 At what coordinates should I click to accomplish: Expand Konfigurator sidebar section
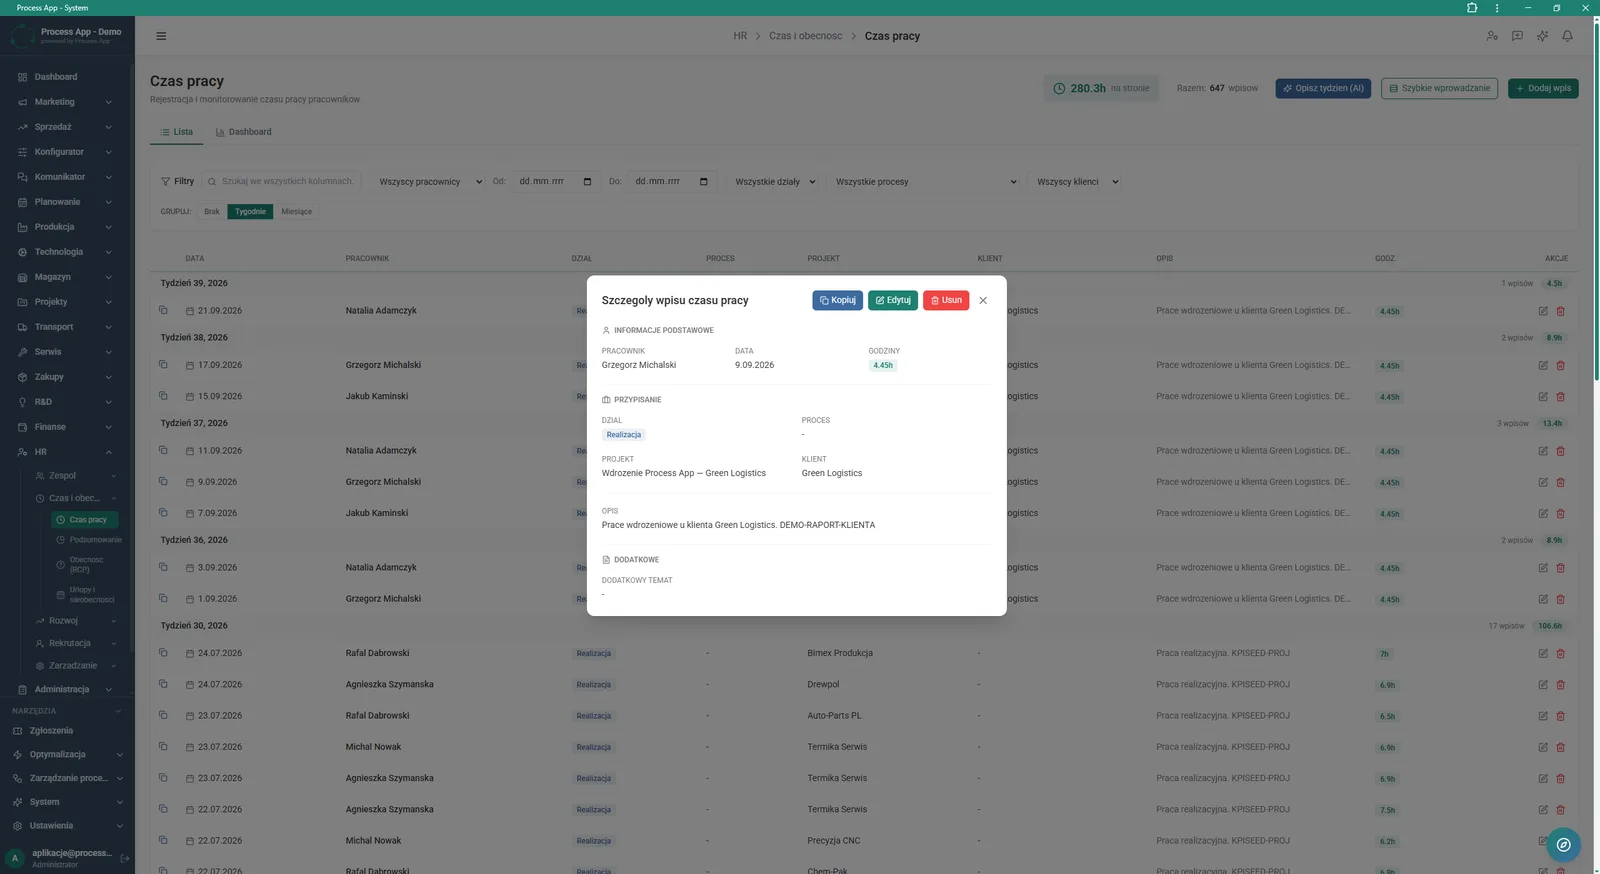tap(66, 152)
